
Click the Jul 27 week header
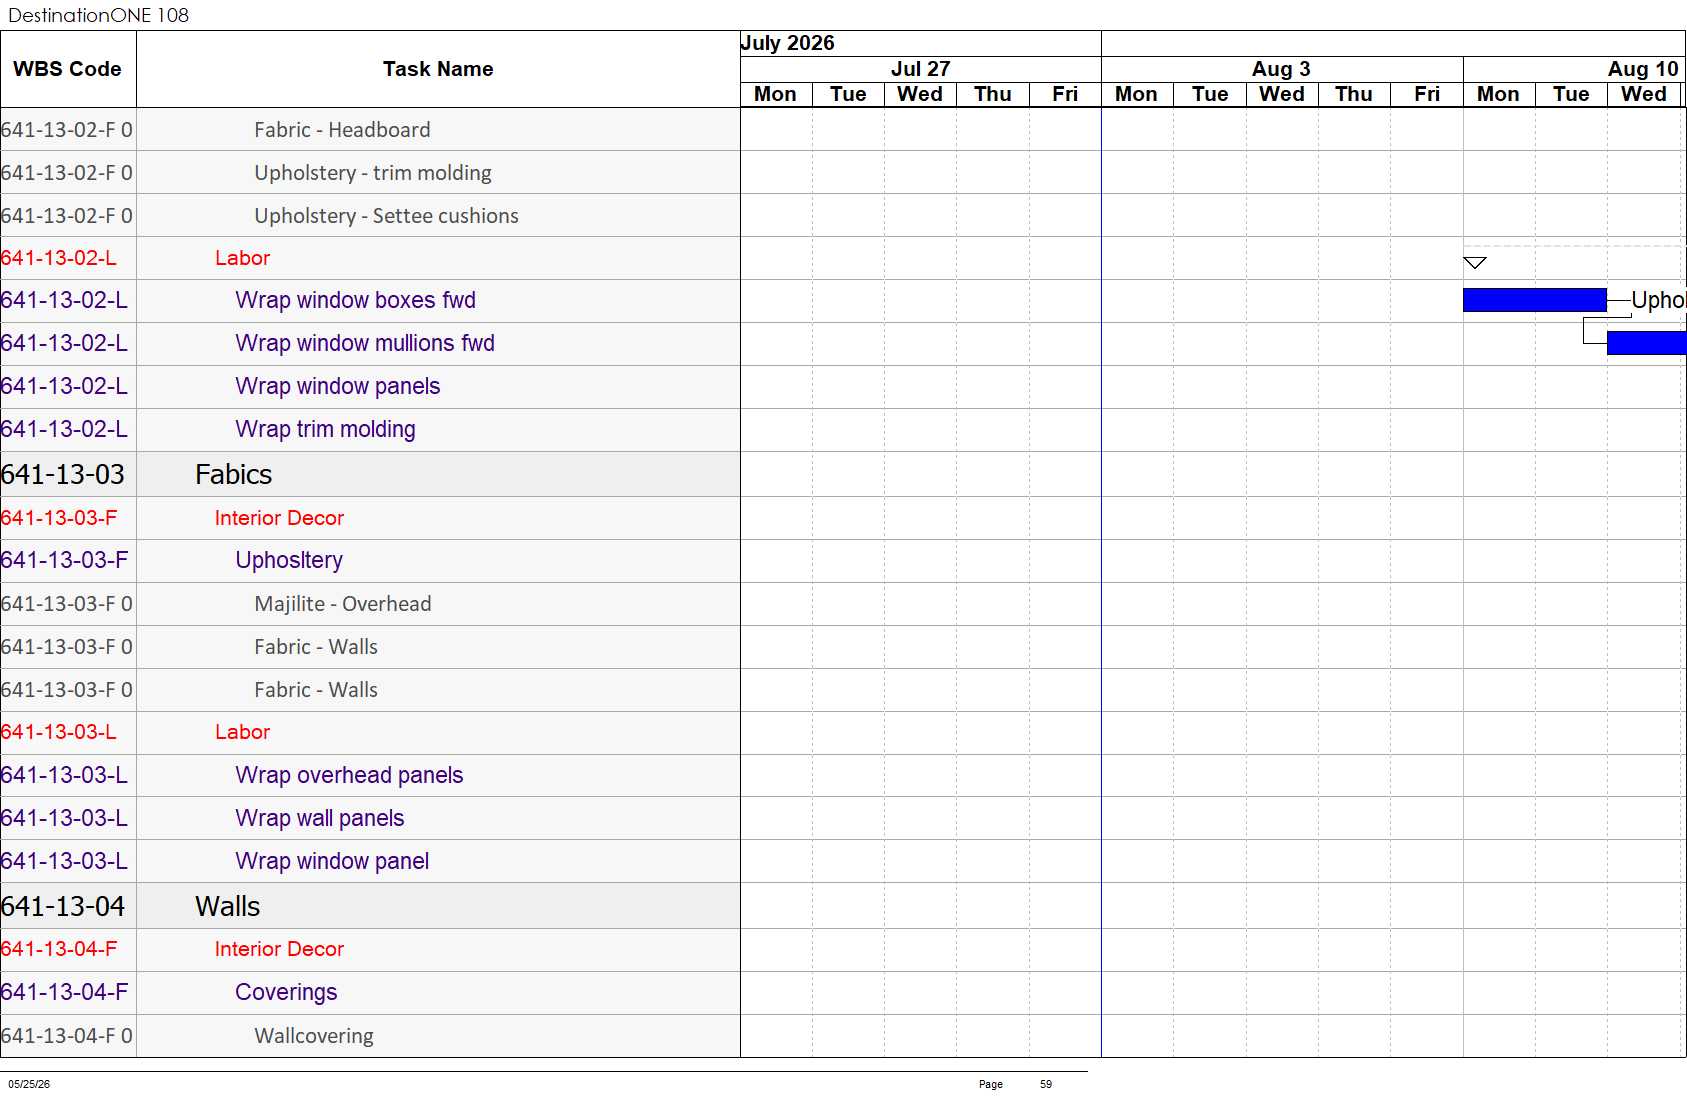[x=920, y=69]
